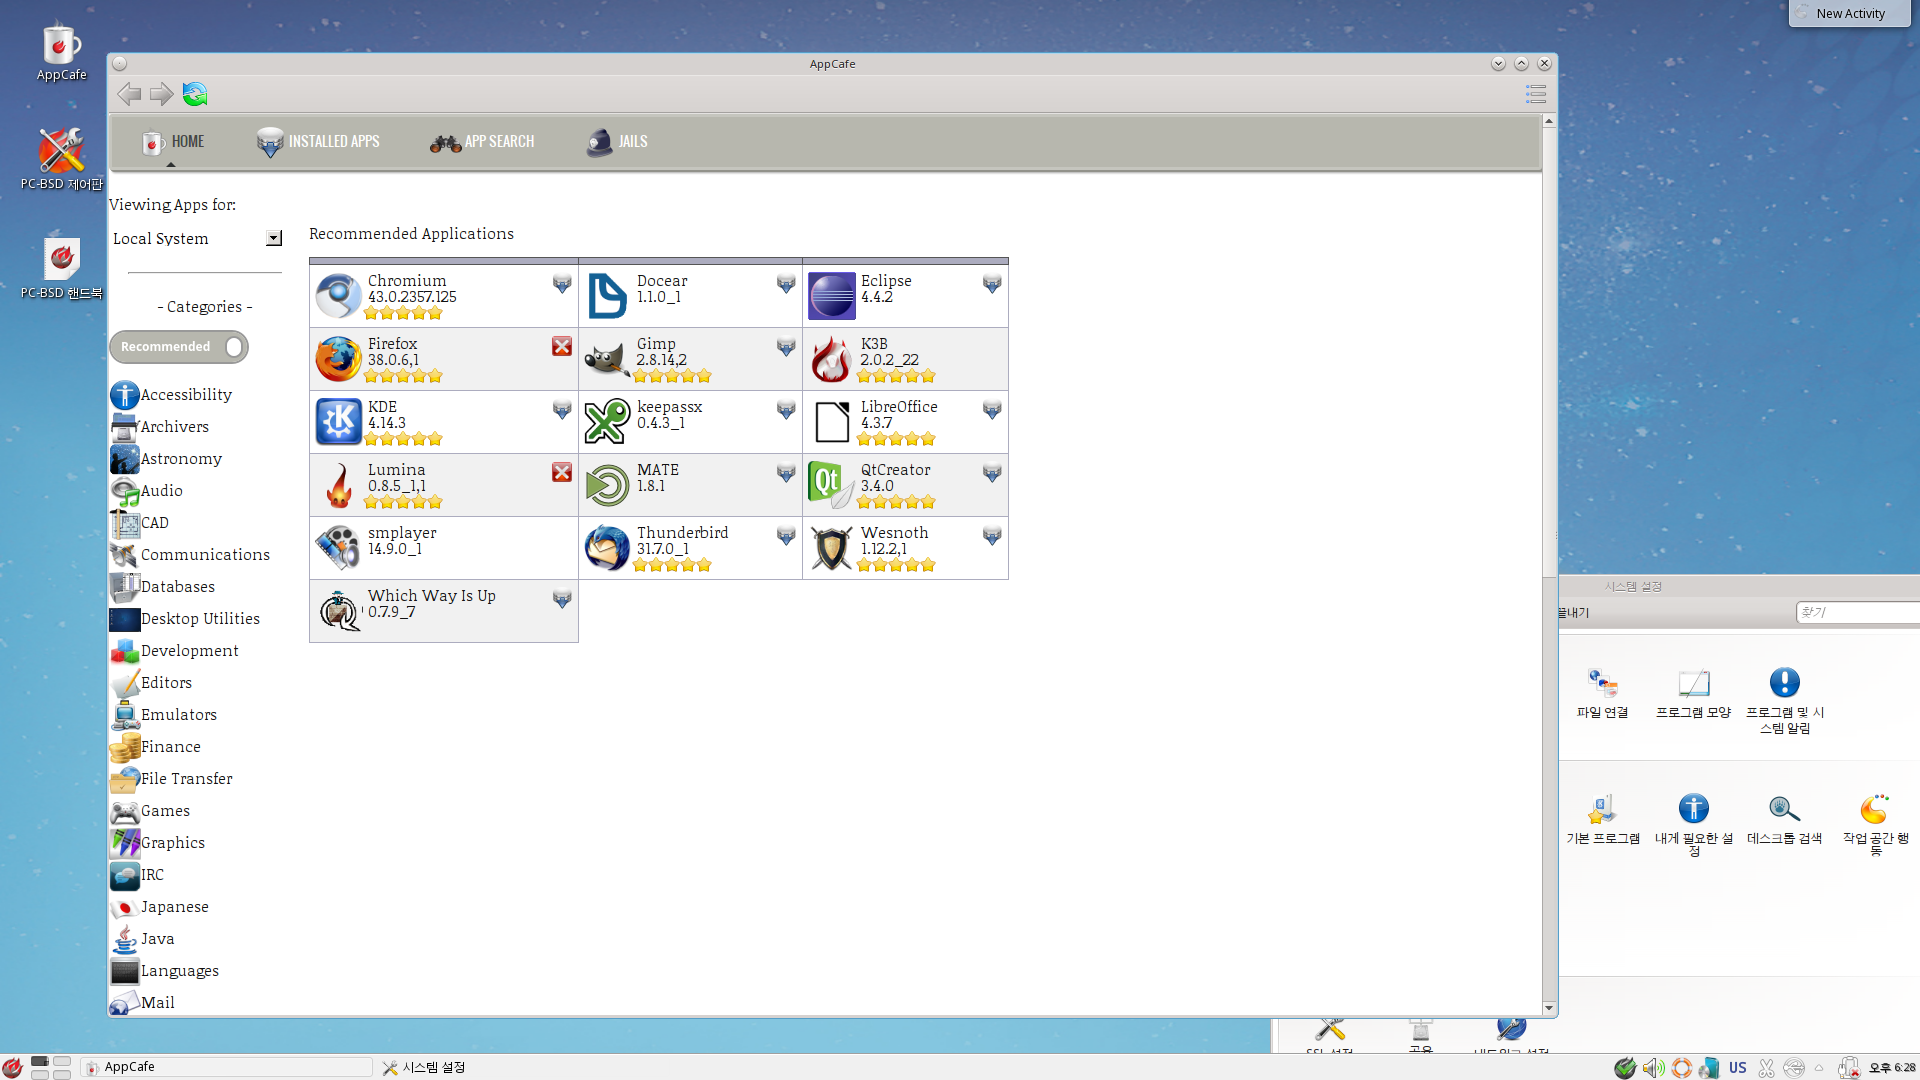Click the search field in system settings window
Viewport: 1920px width, 1080px height.
point(1858,612)
